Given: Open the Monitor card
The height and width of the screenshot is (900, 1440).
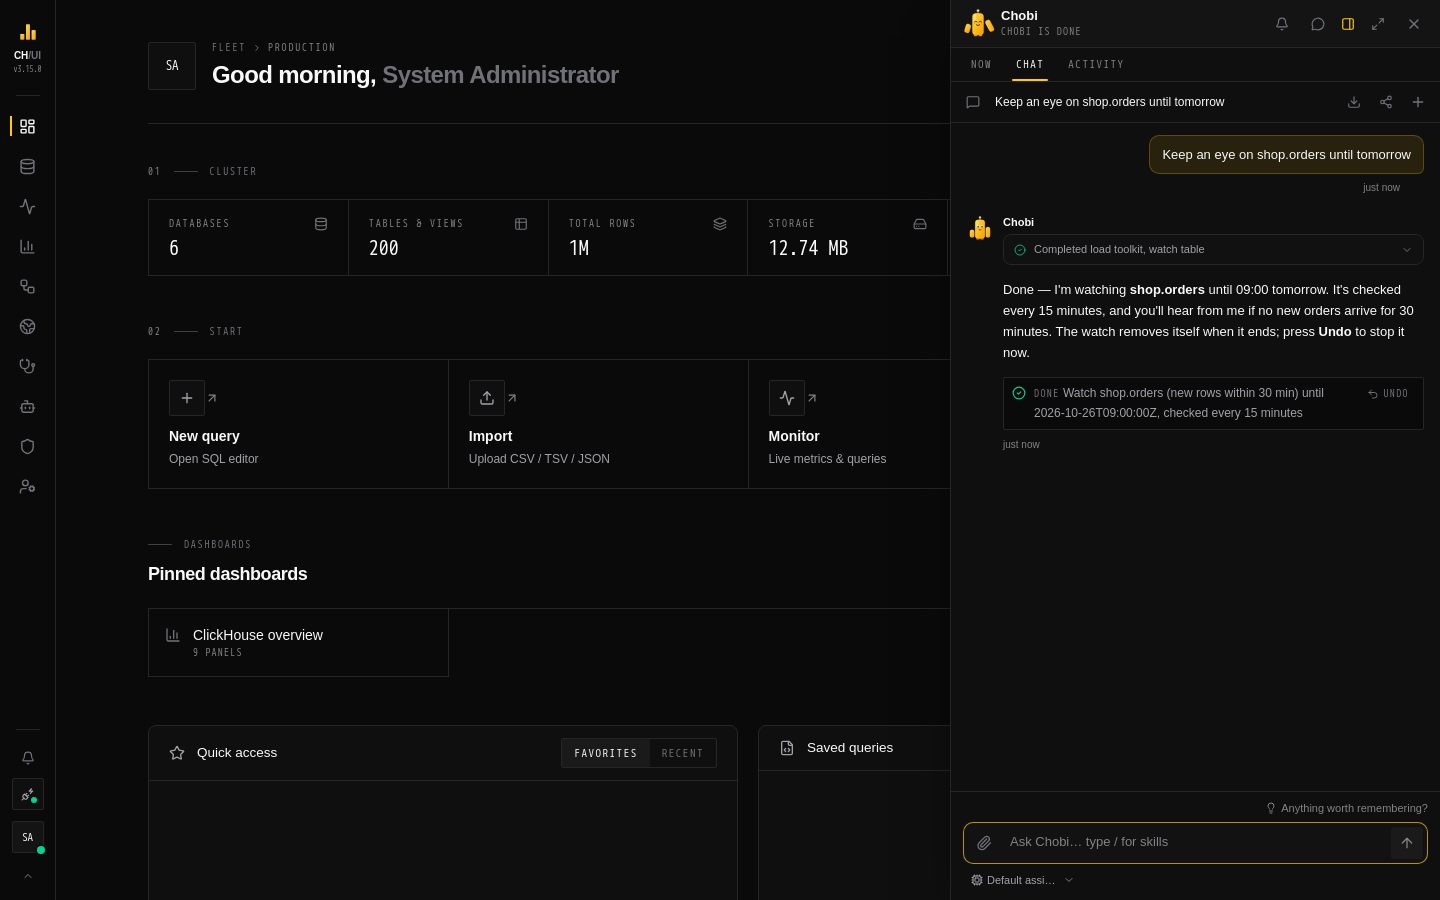Looking at the screenshot, I should (849, 424).
